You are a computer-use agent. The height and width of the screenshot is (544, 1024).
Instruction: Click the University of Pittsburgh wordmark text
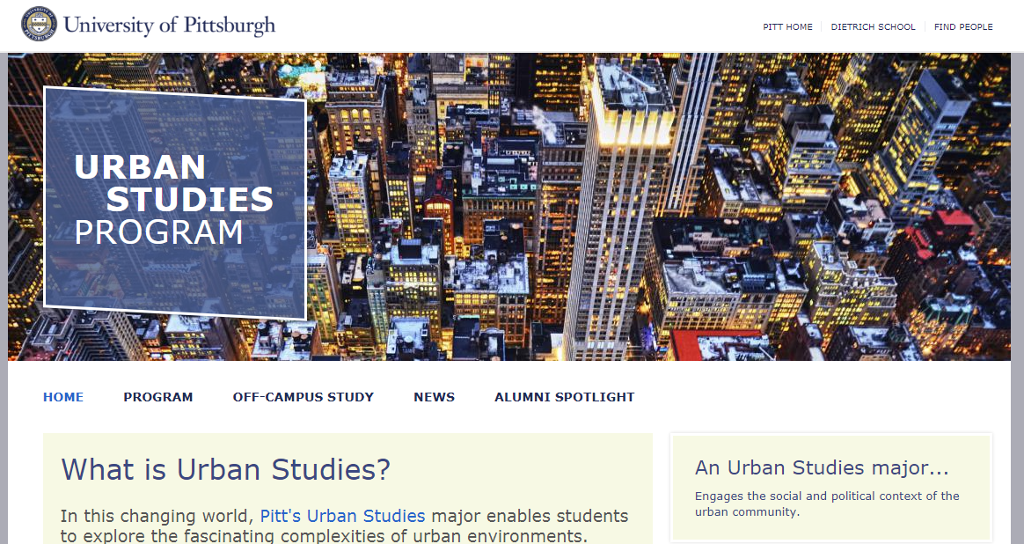[169, 25]
